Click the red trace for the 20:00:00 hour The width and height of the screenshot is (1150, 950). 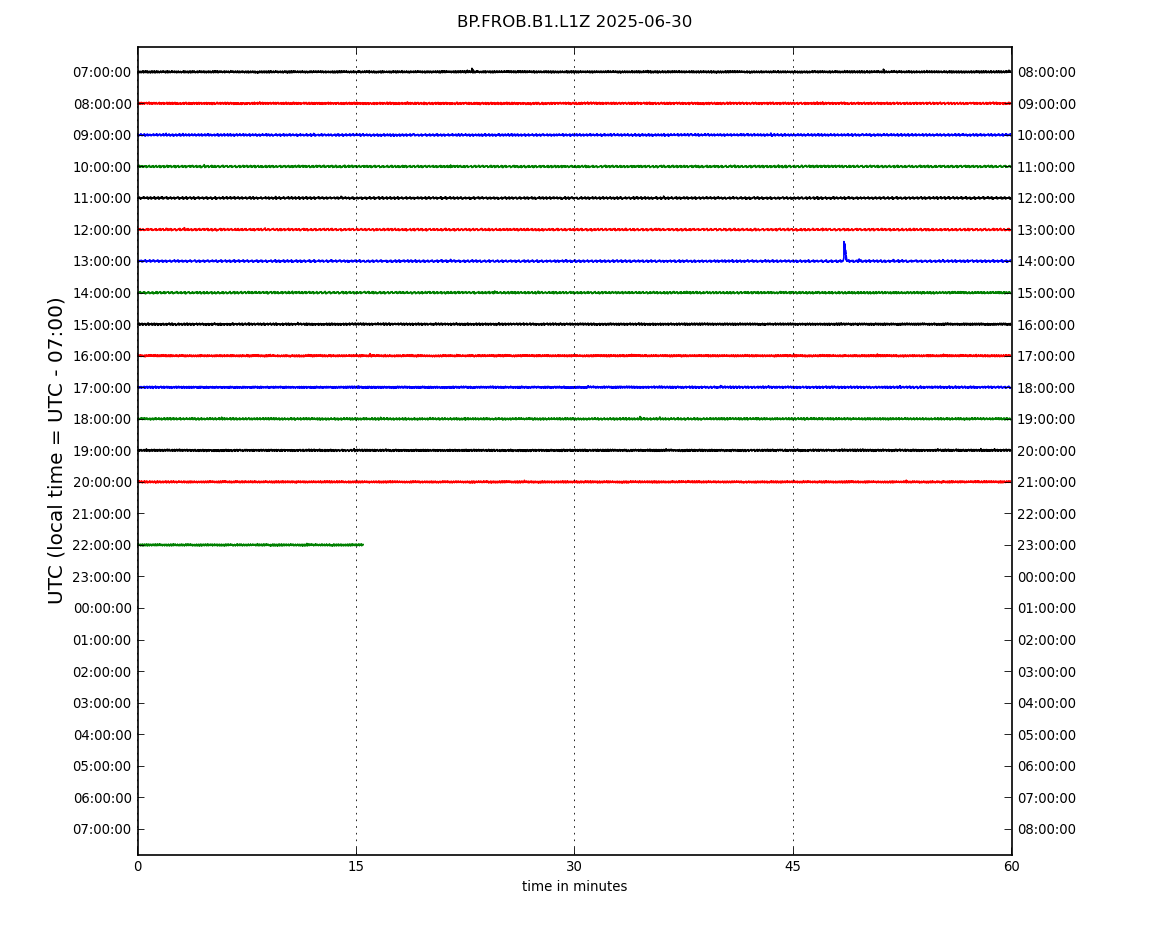coord(574,482)
